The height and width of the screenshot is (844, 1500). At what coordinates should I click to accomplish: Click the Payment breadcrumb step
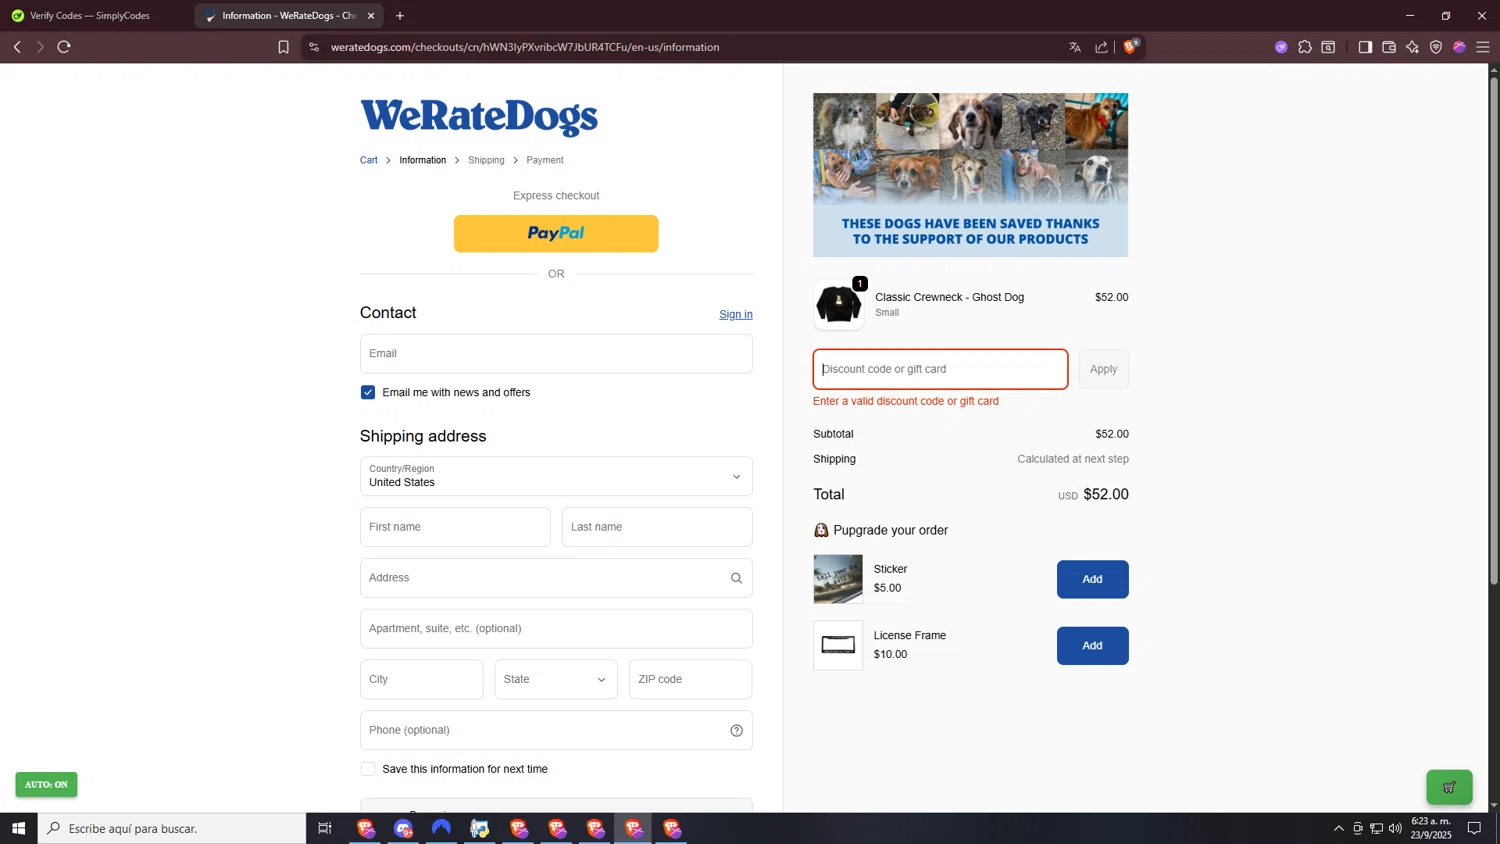[x=545, y=160]
